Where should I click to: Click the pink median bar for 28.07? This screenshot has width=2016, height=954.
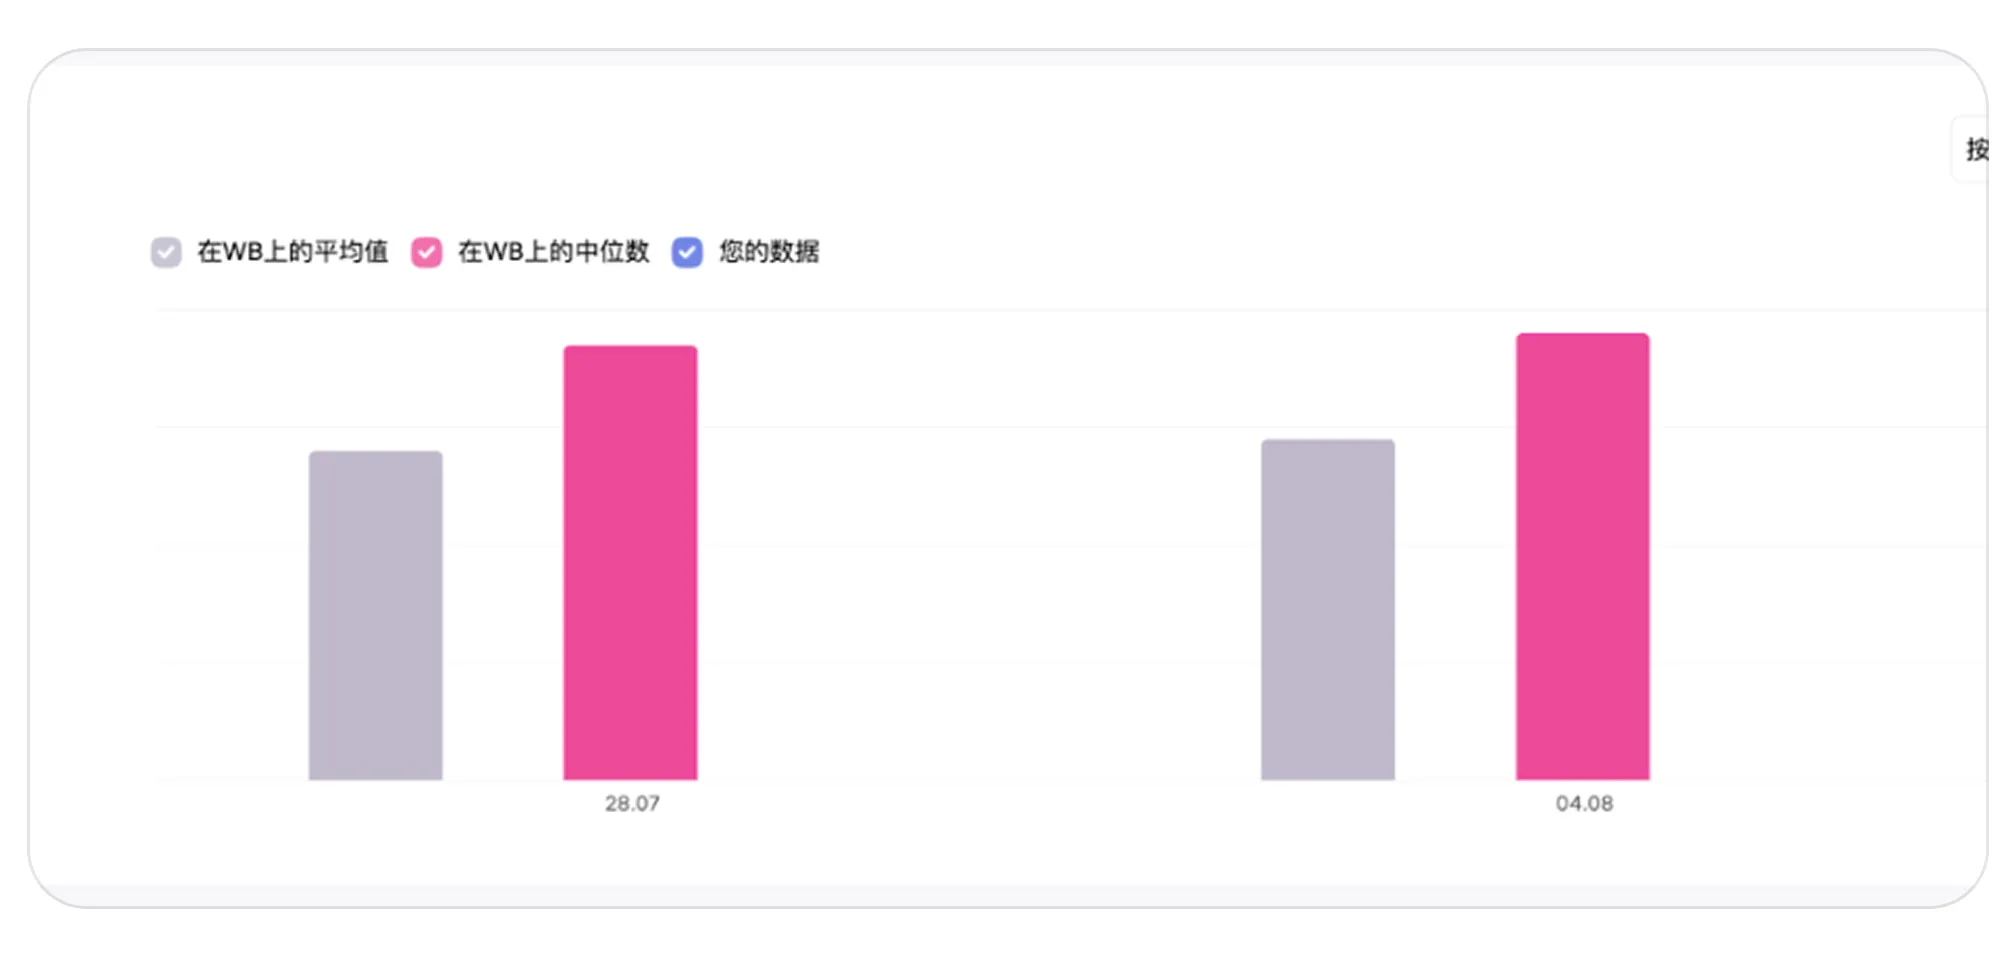[x=630, y=563]
